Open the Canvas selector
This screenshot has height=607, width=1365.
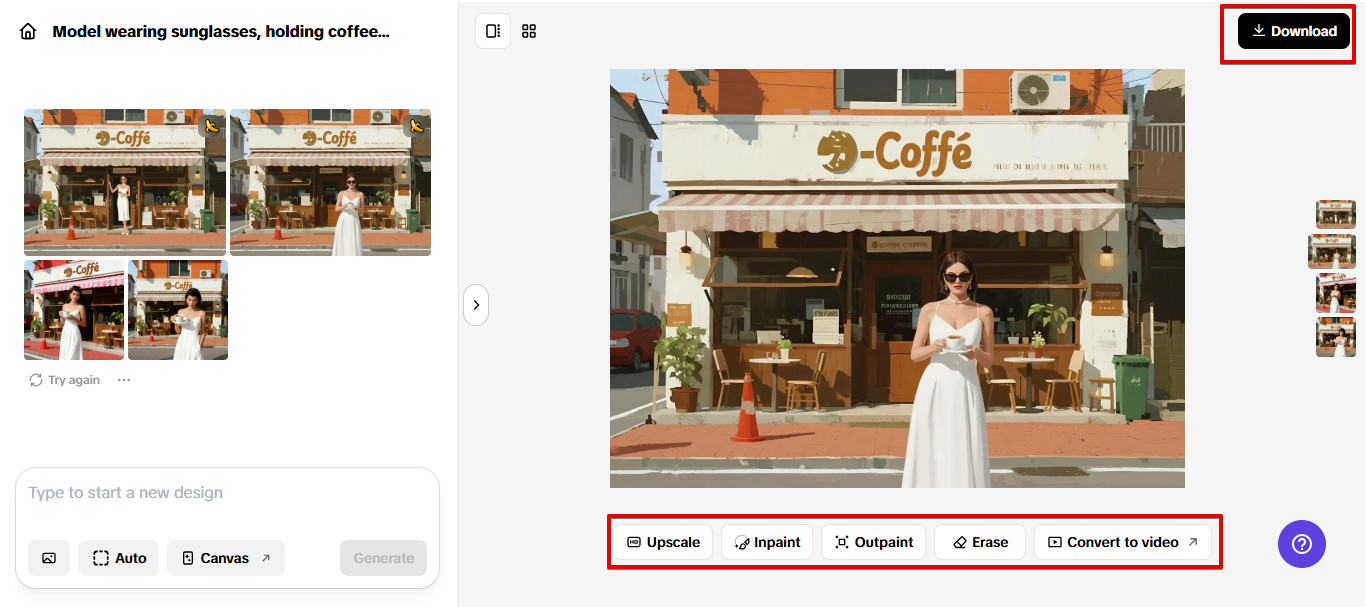[x=225, y=557]
